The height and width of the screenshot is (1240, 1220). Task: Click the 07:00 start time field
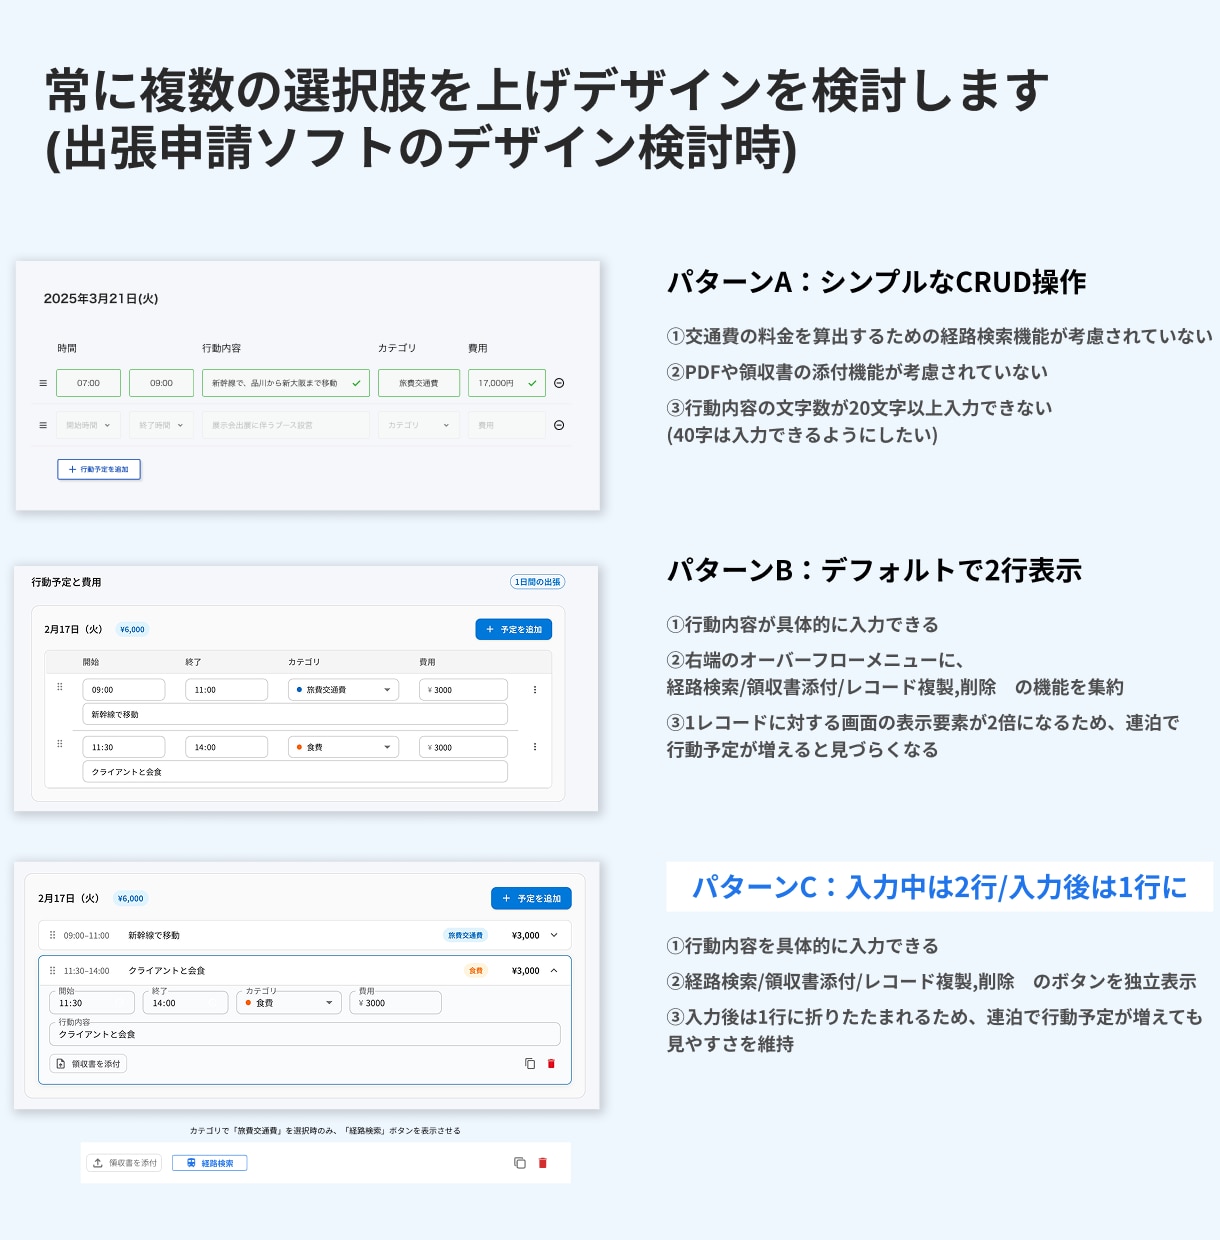88,383
